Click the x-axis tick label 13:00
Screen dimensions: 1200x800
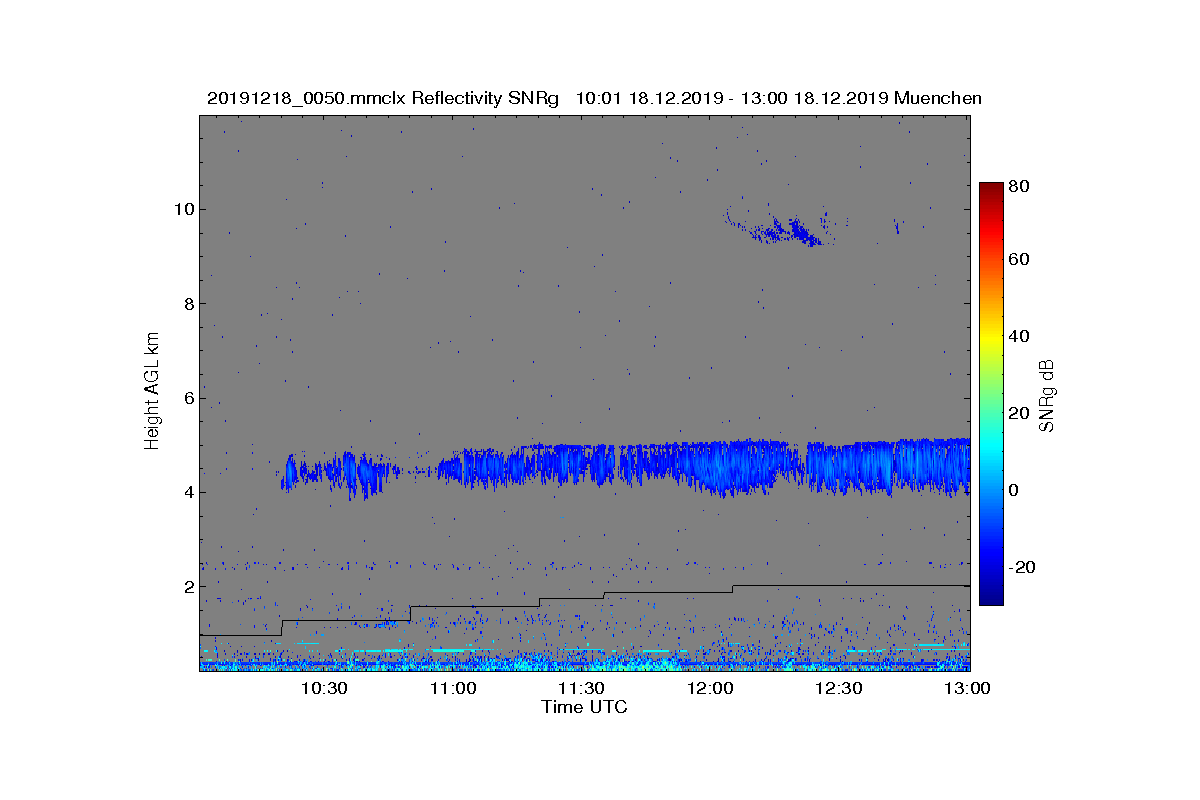coord(967,688)
